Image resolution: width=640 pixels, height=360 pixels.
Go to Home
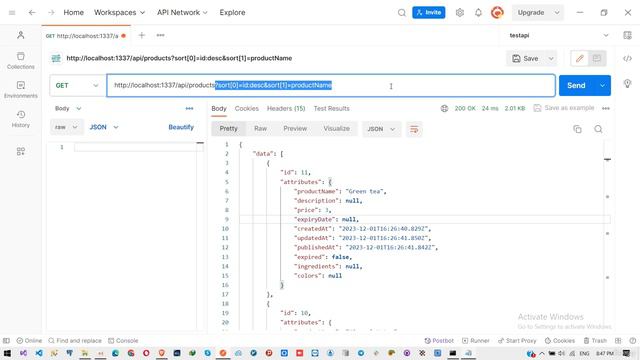pos(73,13)
